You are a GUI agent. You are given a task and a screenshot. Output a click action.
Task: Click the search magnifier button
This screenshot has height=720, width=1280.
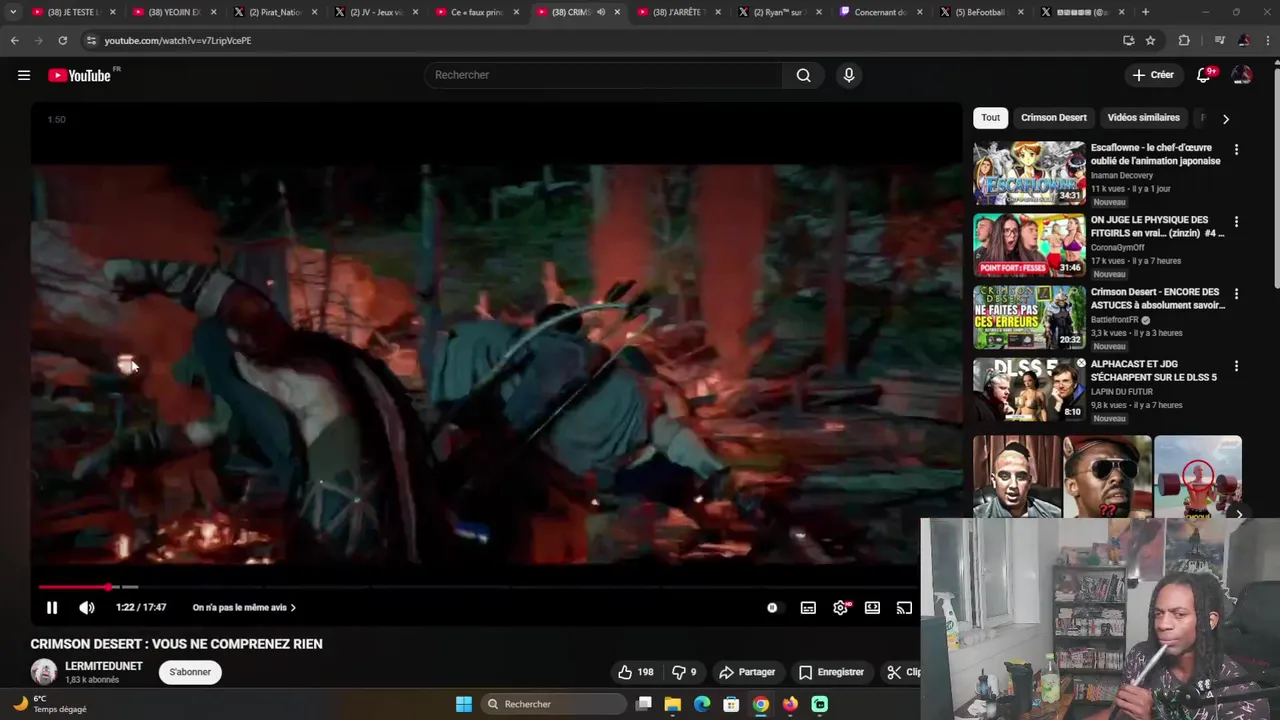tap(803, 75)
